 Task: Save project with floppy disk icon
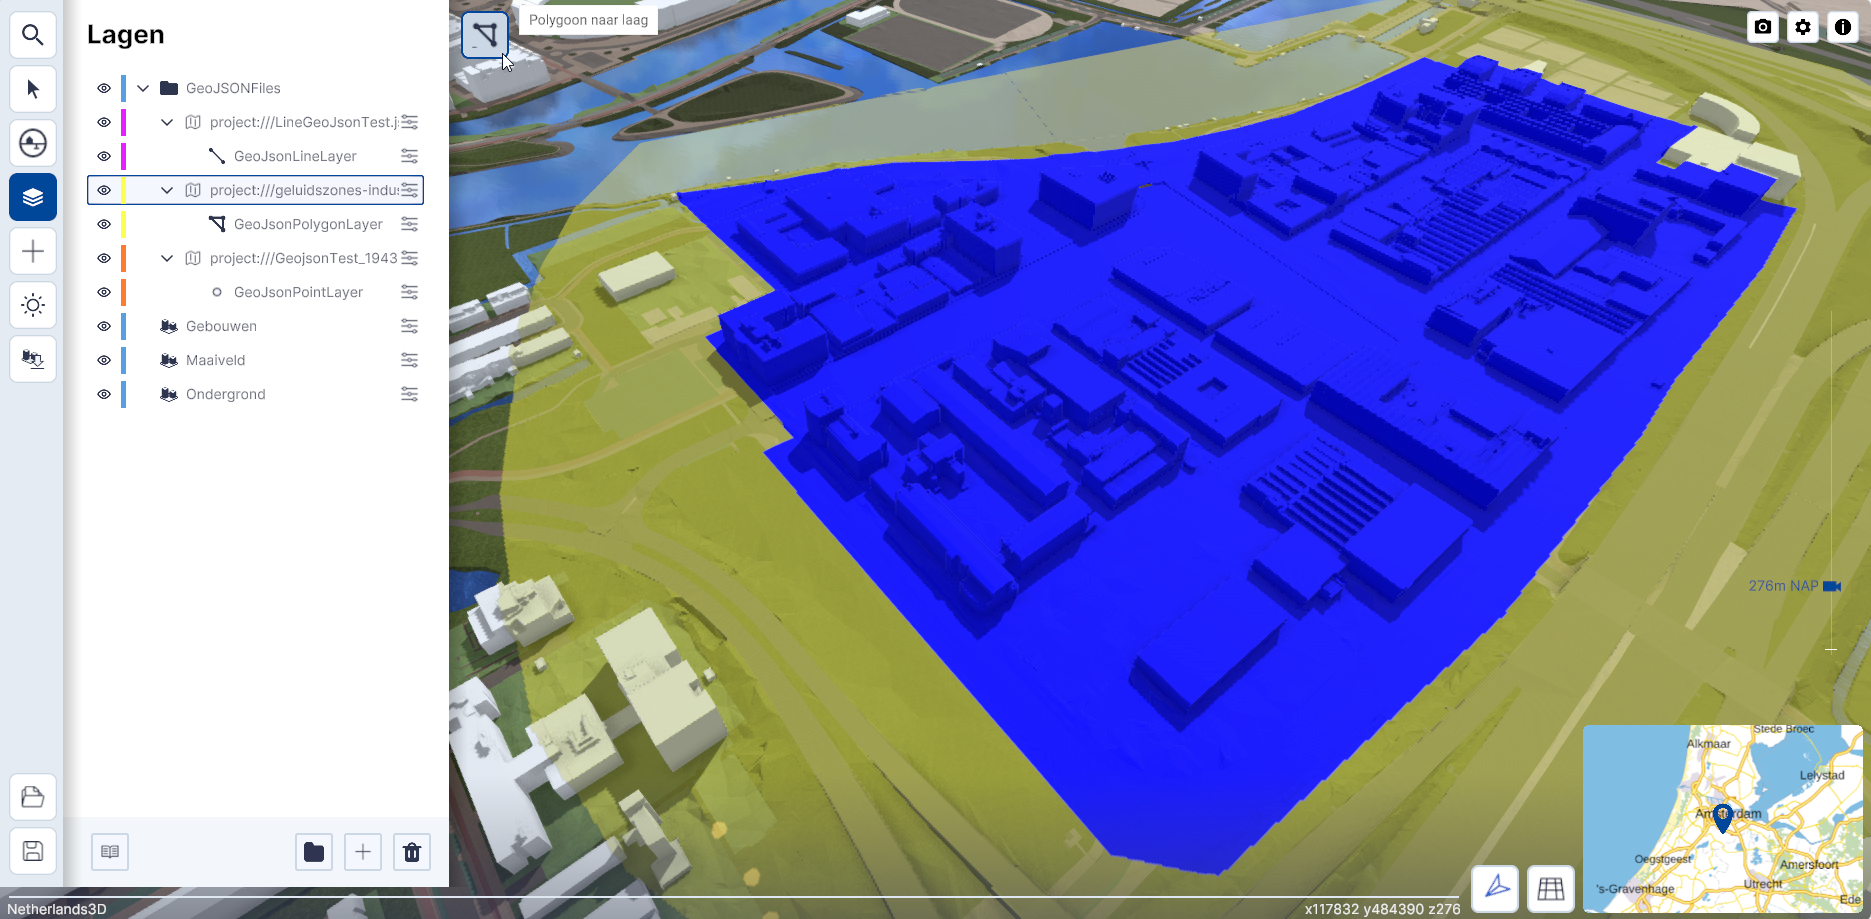(33, 851)
